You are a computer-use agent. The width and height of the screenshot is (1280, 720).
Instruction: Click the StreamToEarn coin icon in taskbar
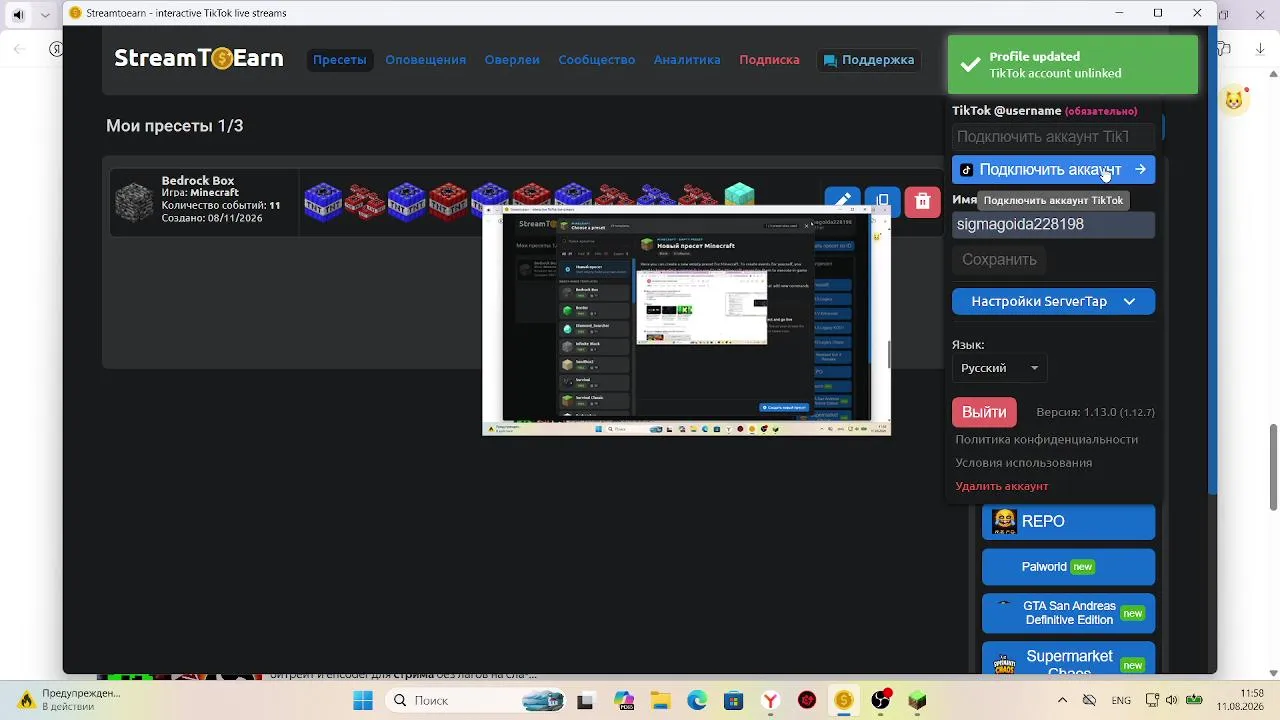click(x=844, y=700)
